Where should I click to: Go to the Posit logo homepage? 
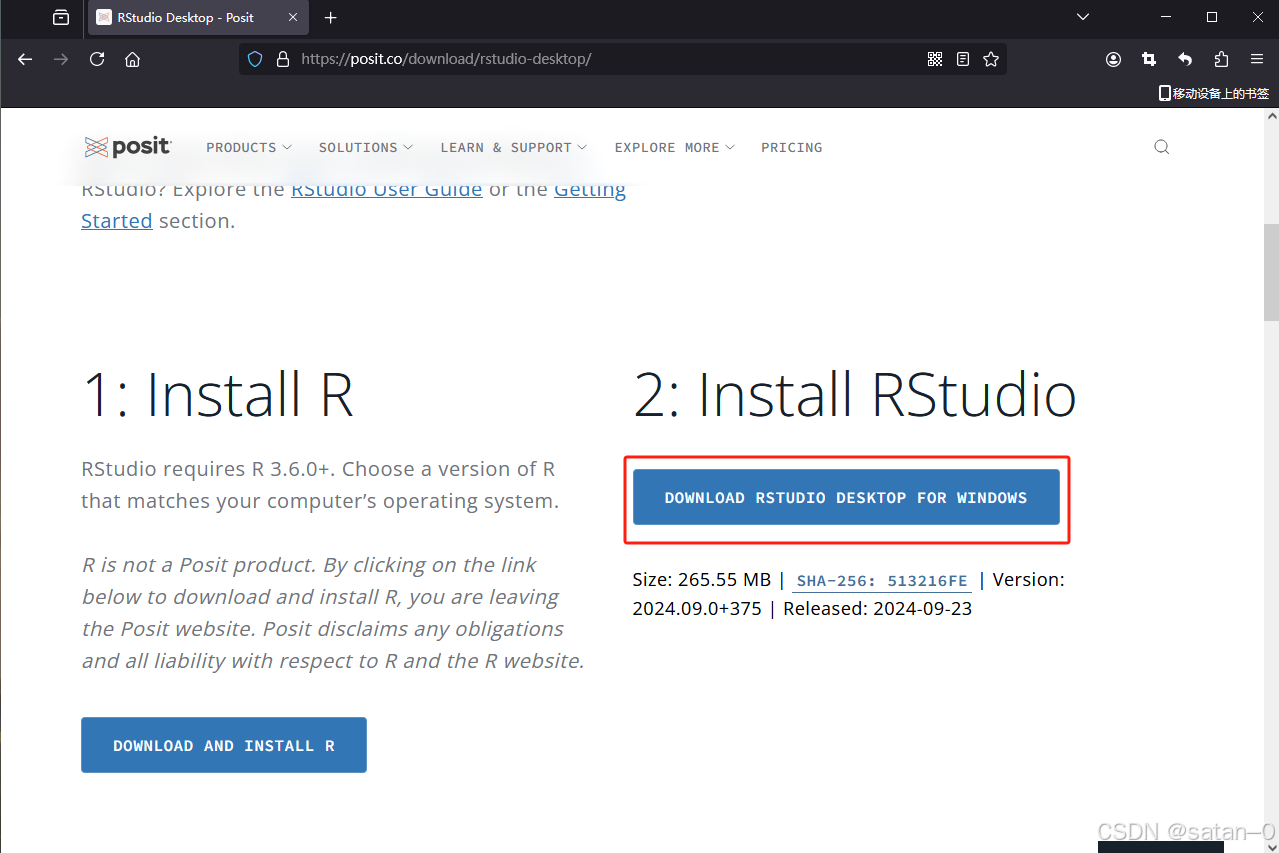pyautogui.click(x=127, y=147)
